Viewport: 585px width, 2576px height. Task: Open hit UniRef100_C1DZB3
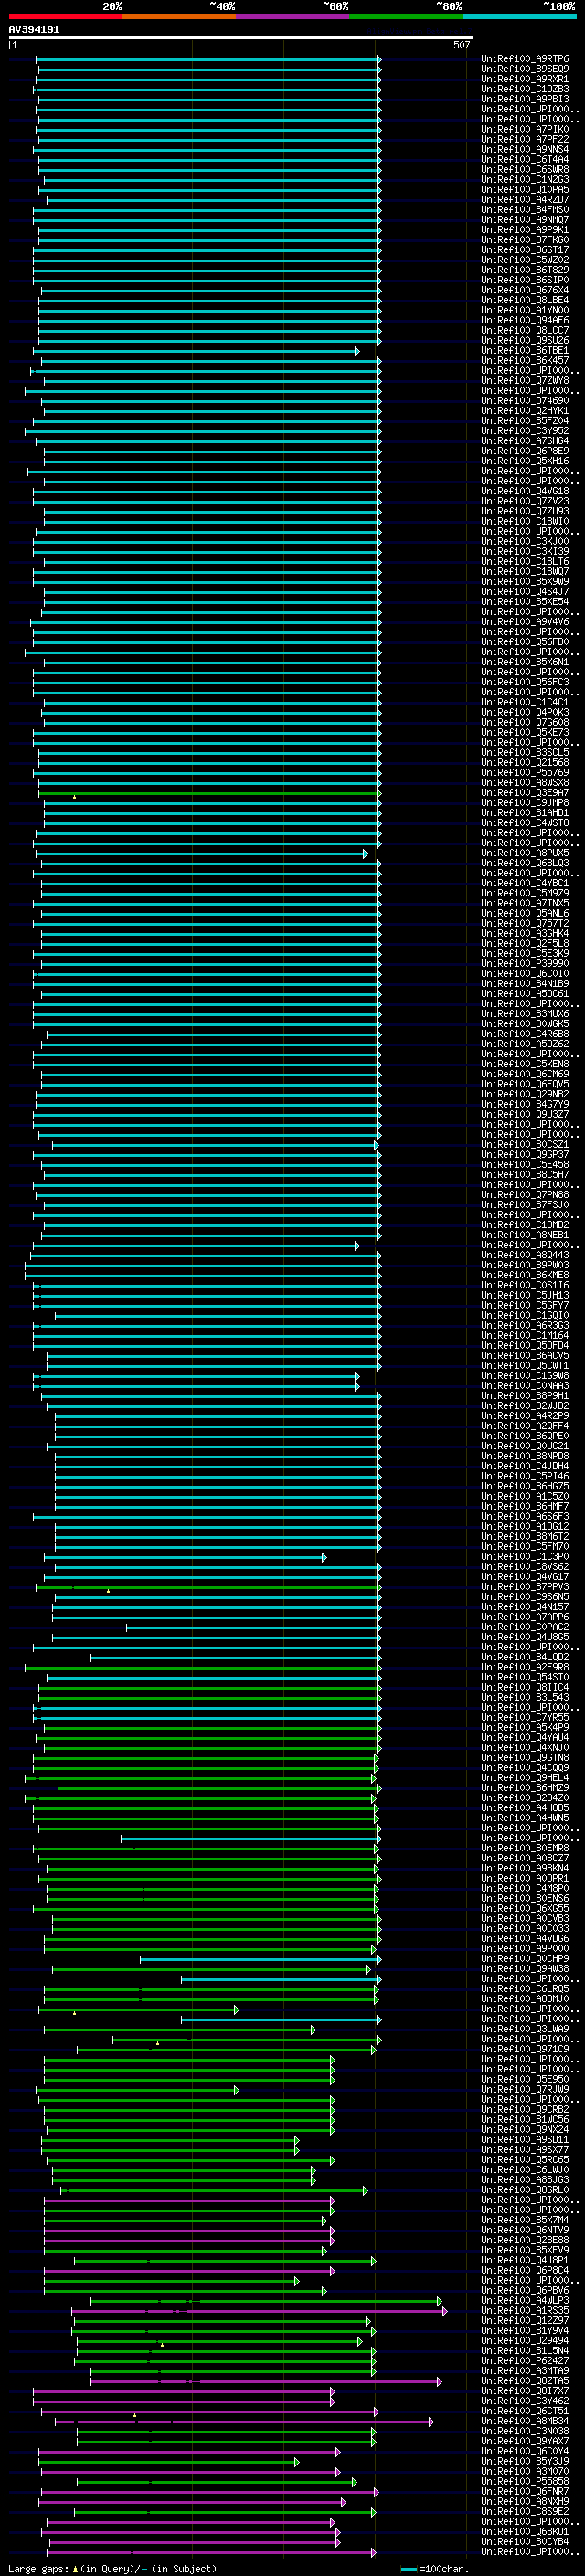tap(525, 89)
